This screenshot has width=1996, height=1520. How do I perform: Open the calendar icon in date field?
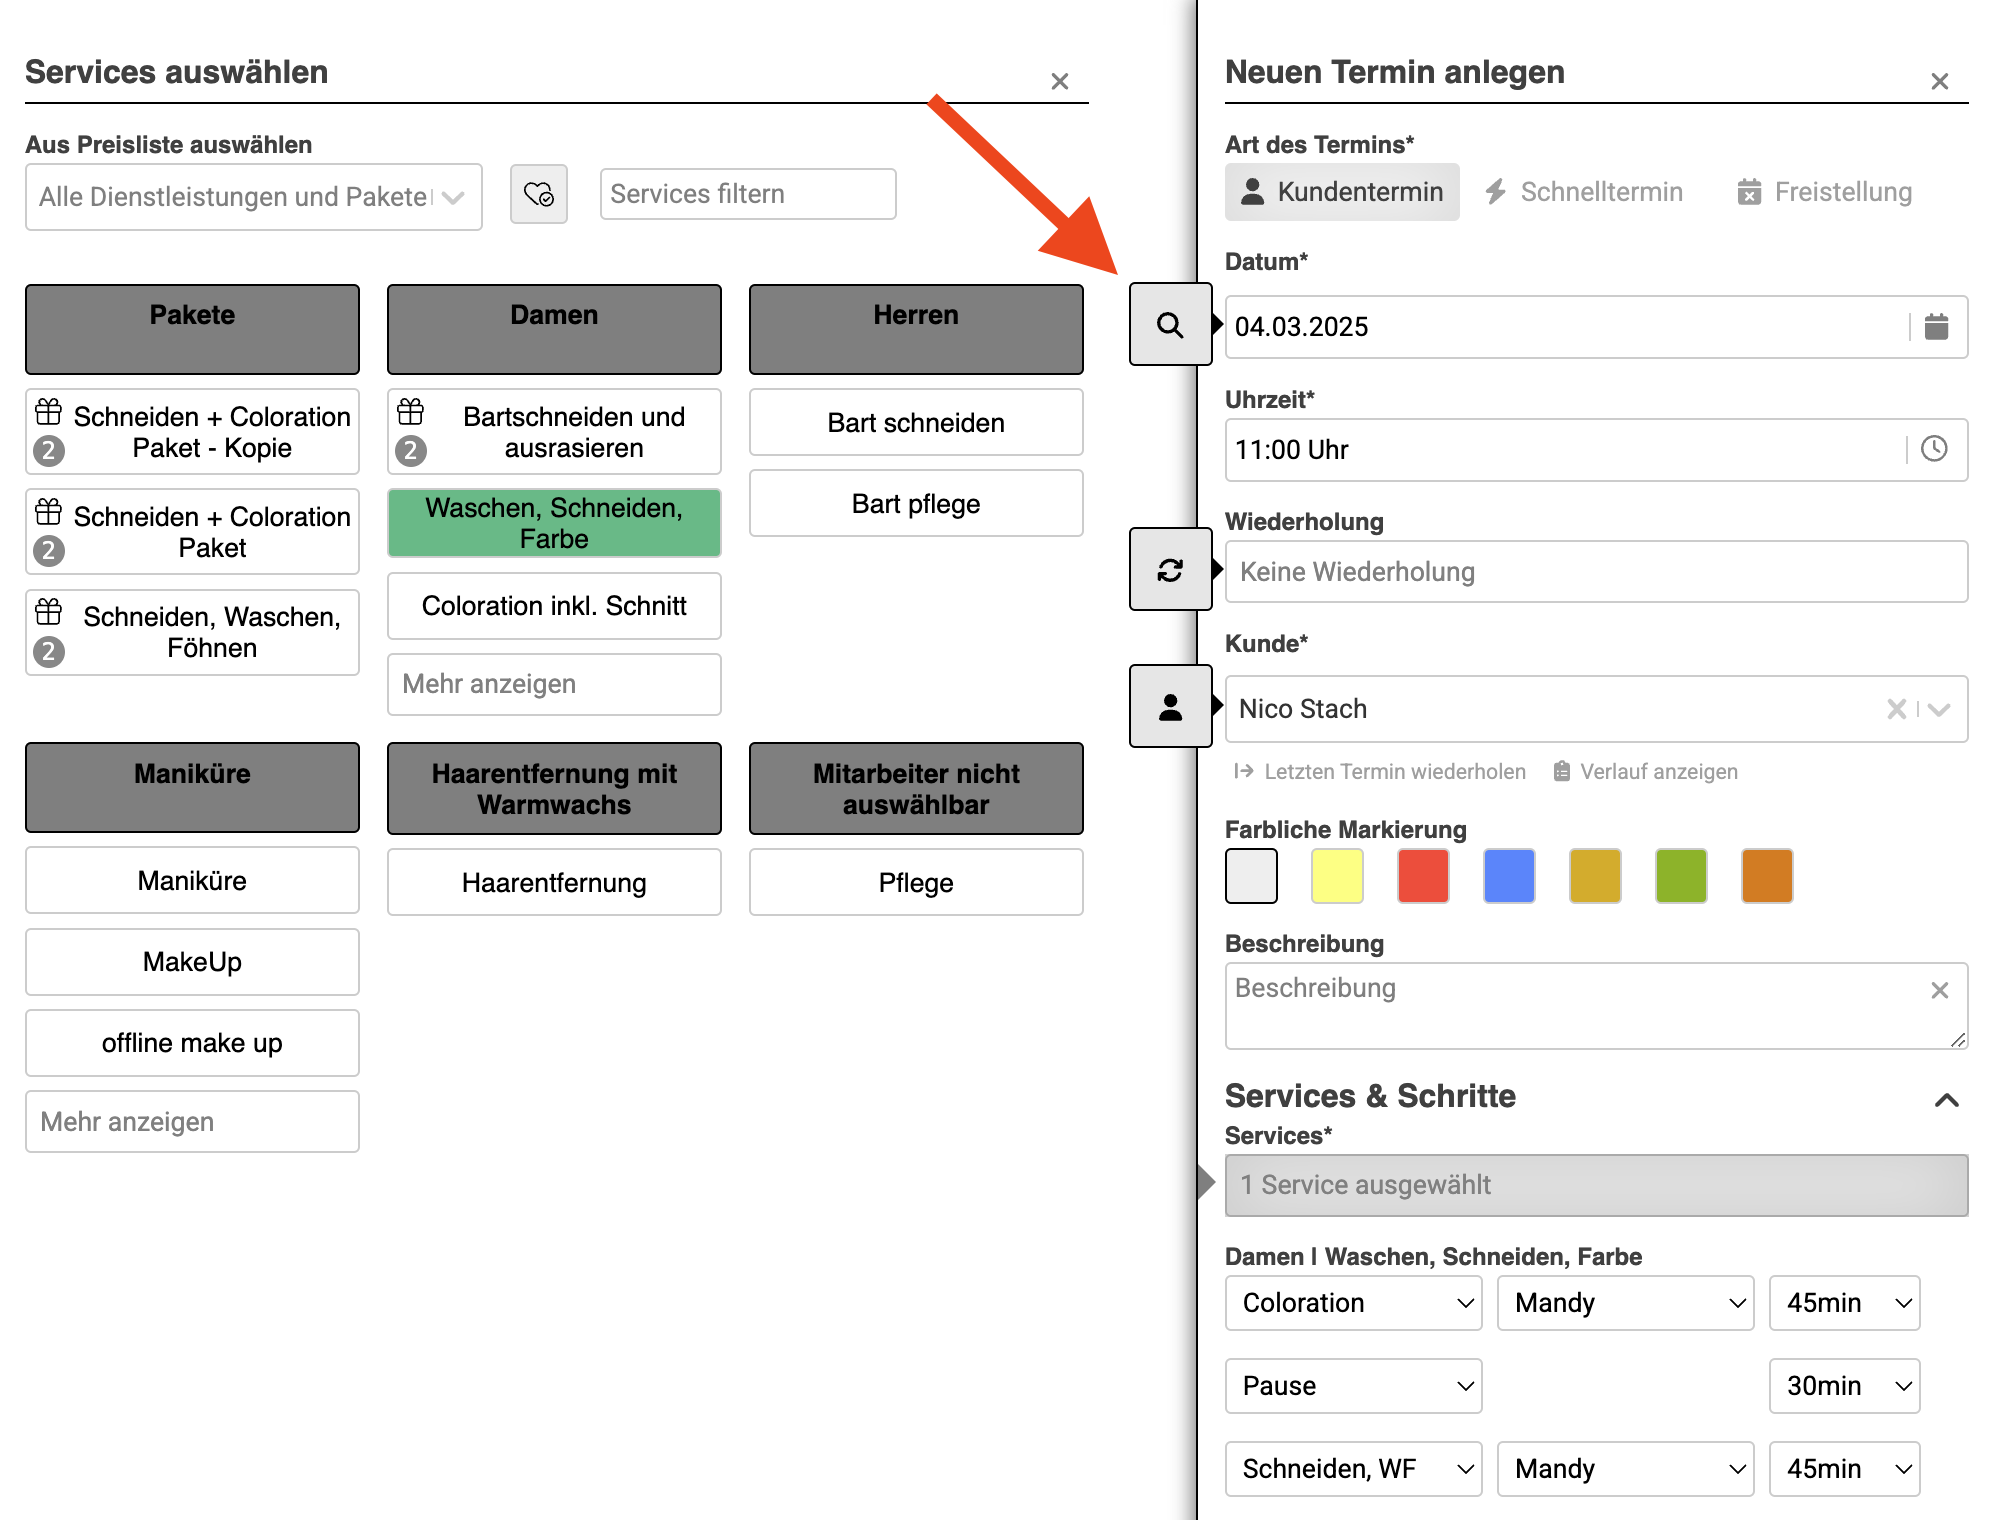pyautogui.click(x=1936, y=327)
